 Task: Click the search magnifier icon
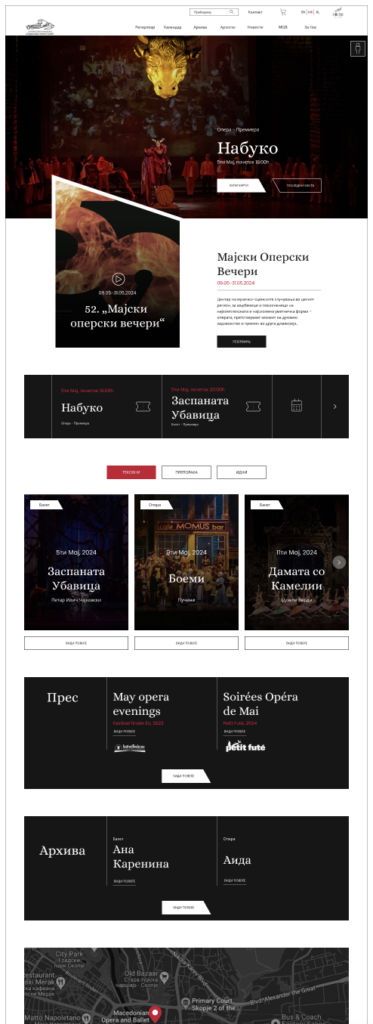[x=231, y=12]
